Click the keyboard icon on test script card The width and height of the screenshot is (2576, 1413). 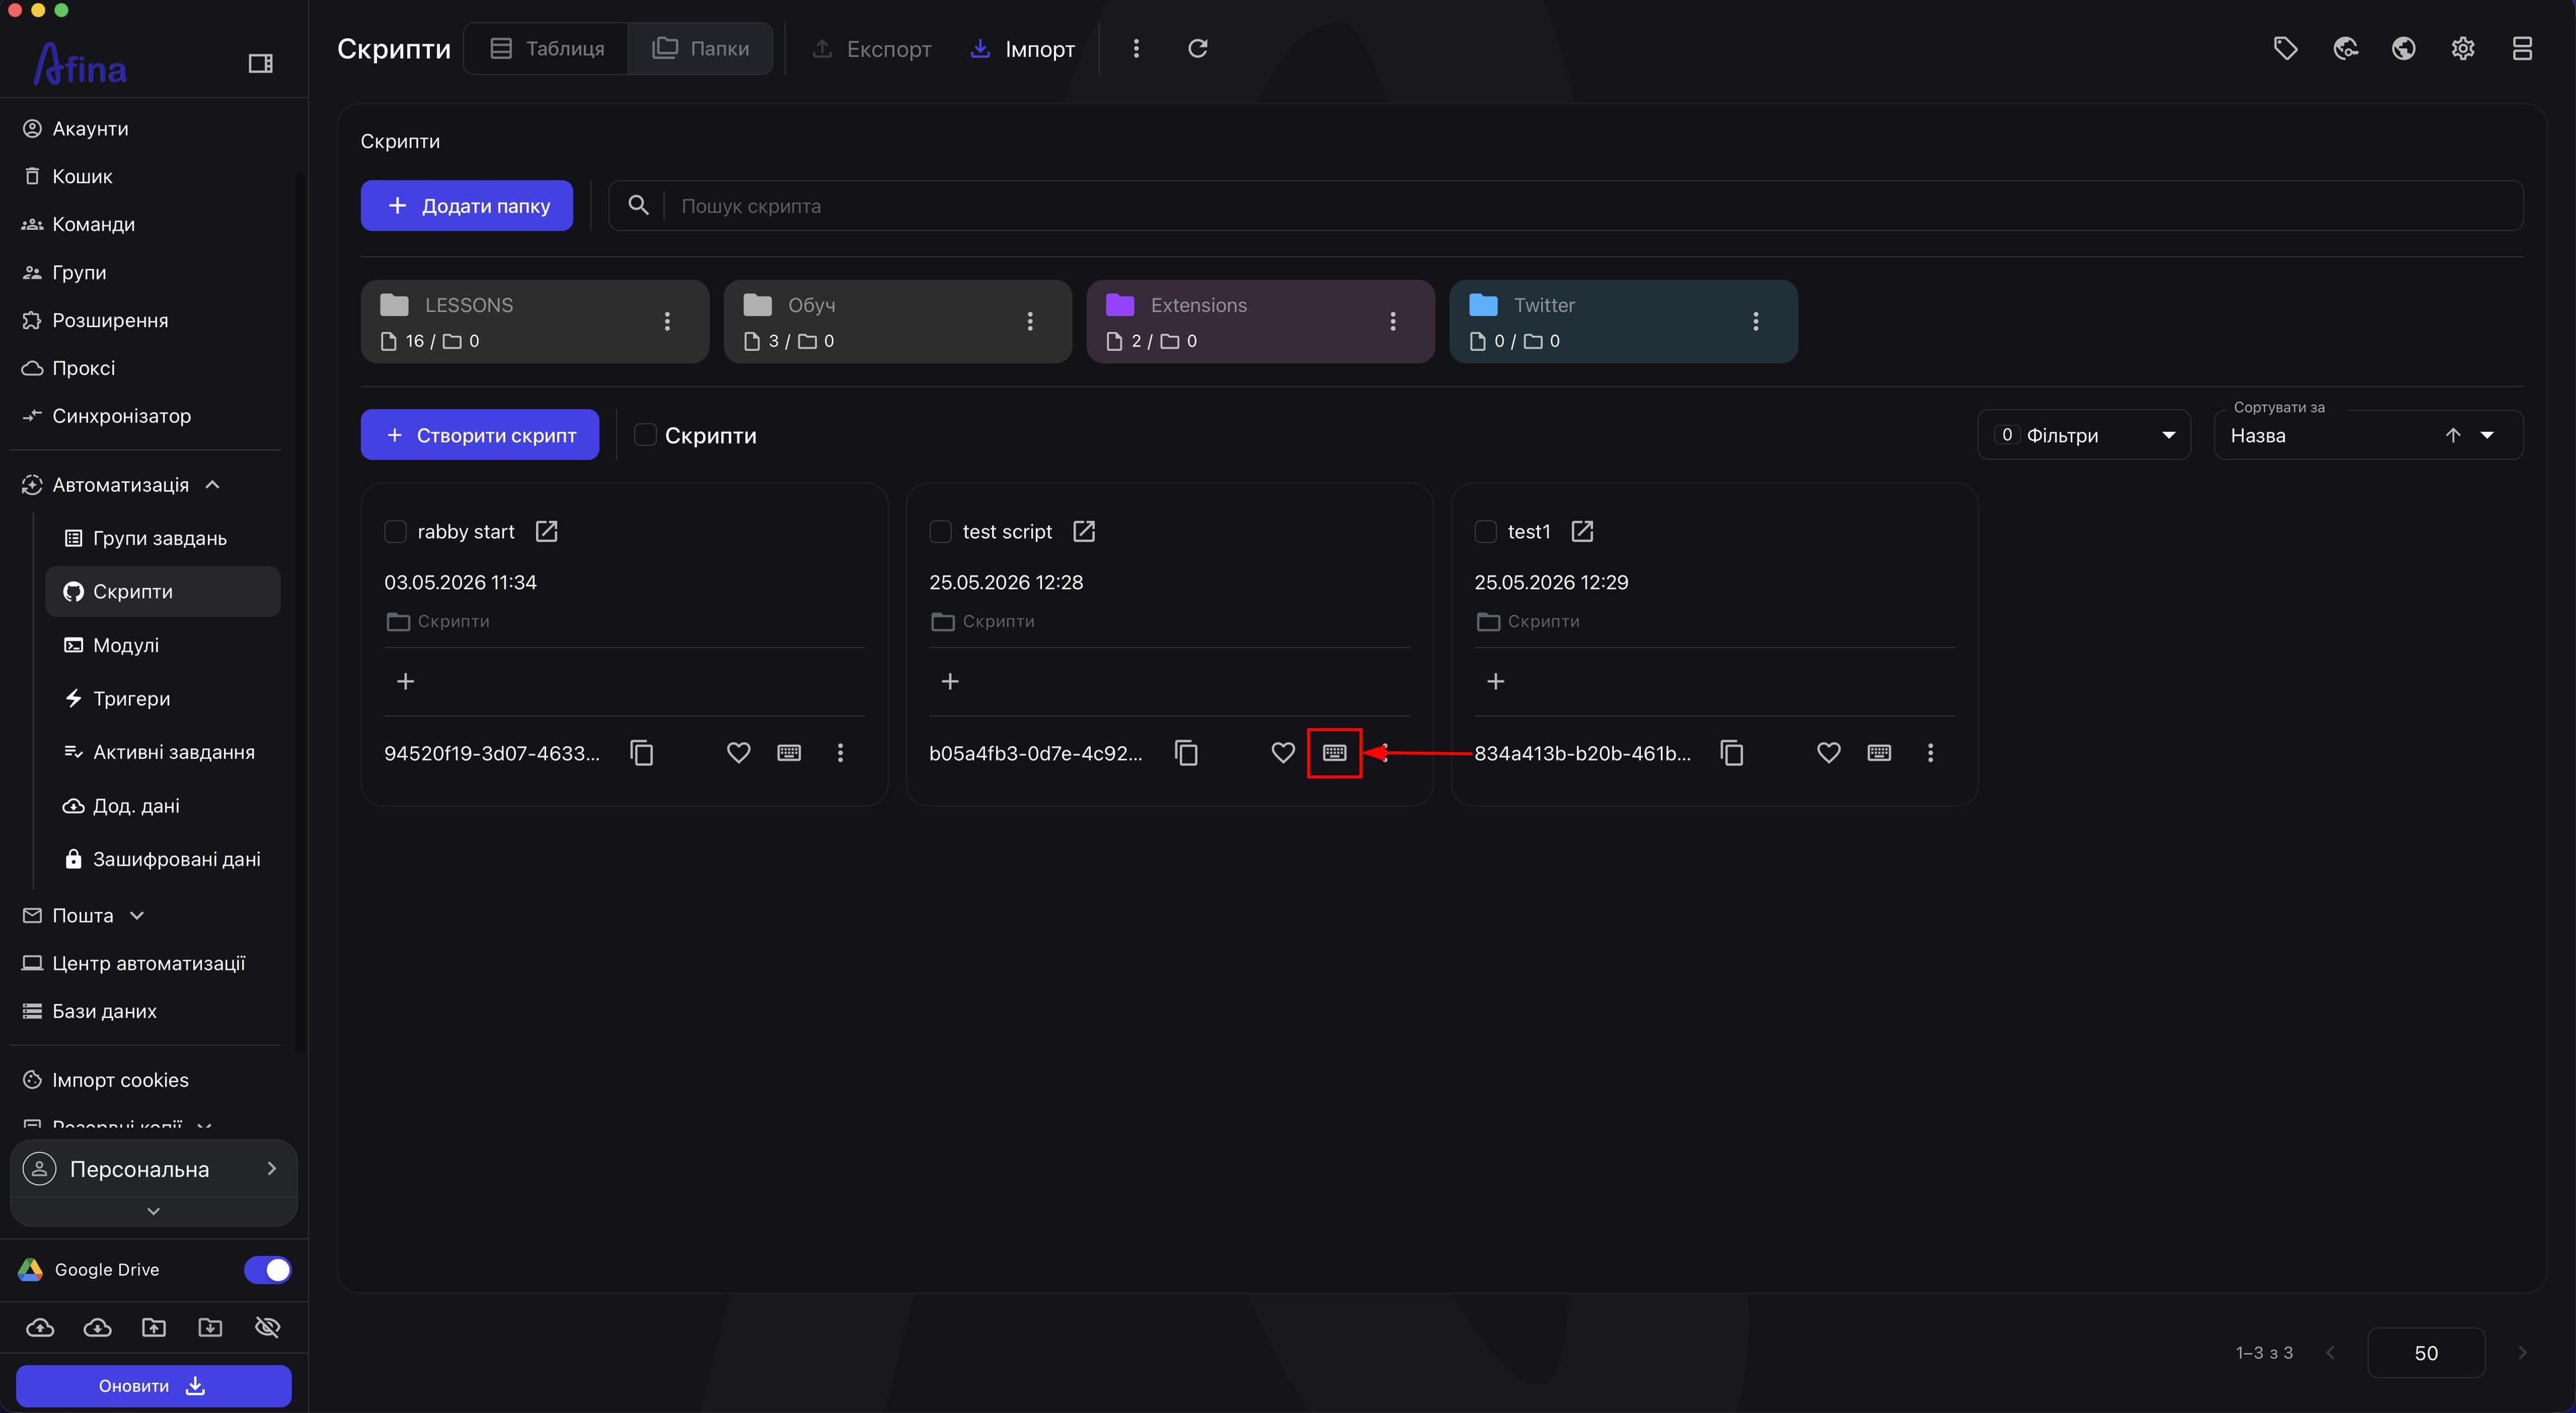coord(1334,753)
